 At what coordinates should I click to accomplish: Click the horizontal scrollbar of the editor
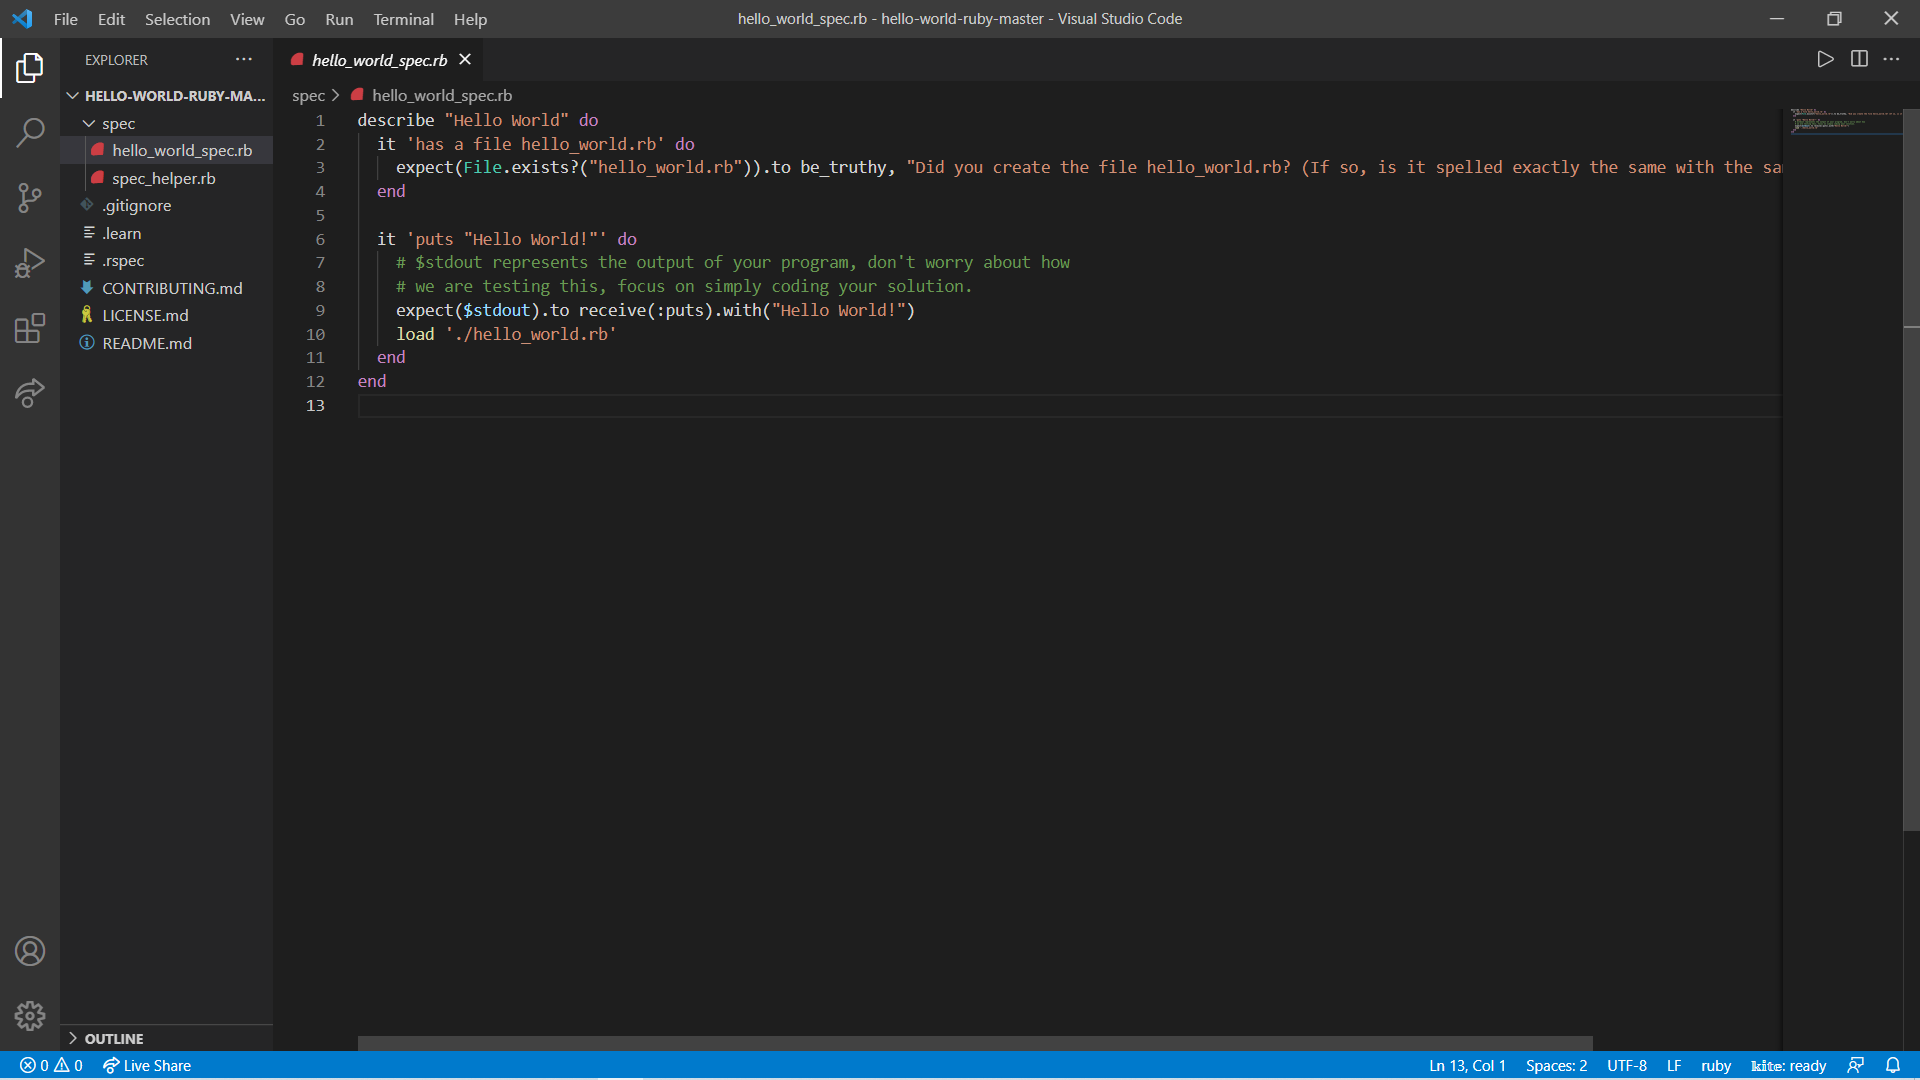point(974,1043)
